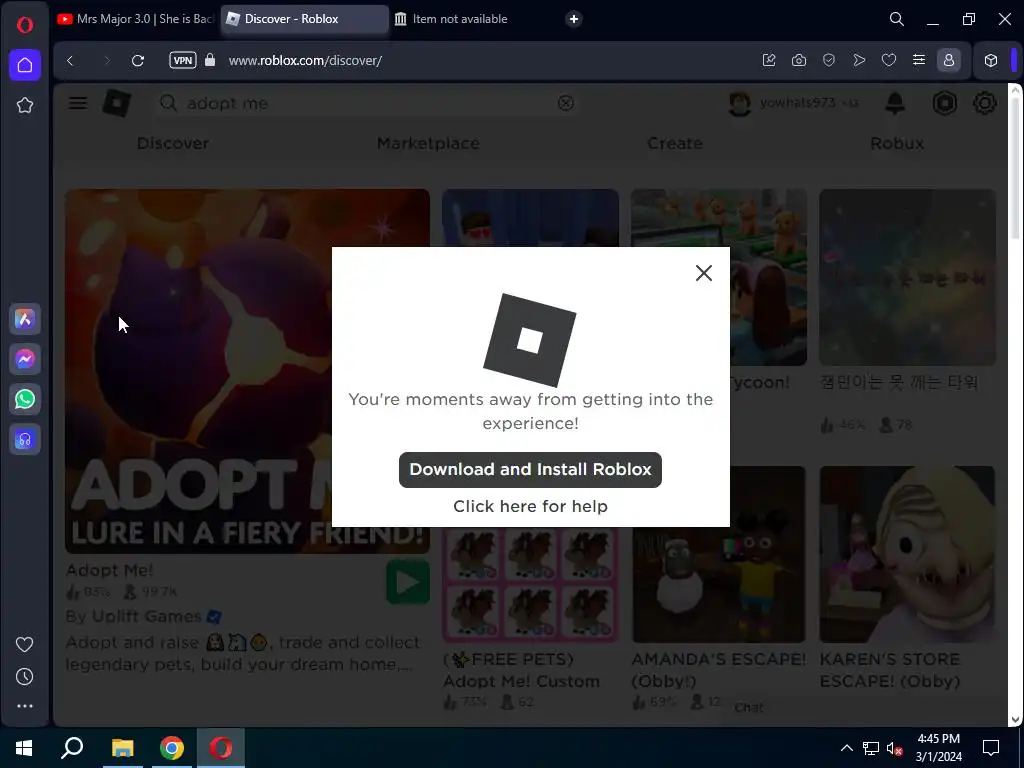Take a snapshot with camera icon

(x=799, y=60)
